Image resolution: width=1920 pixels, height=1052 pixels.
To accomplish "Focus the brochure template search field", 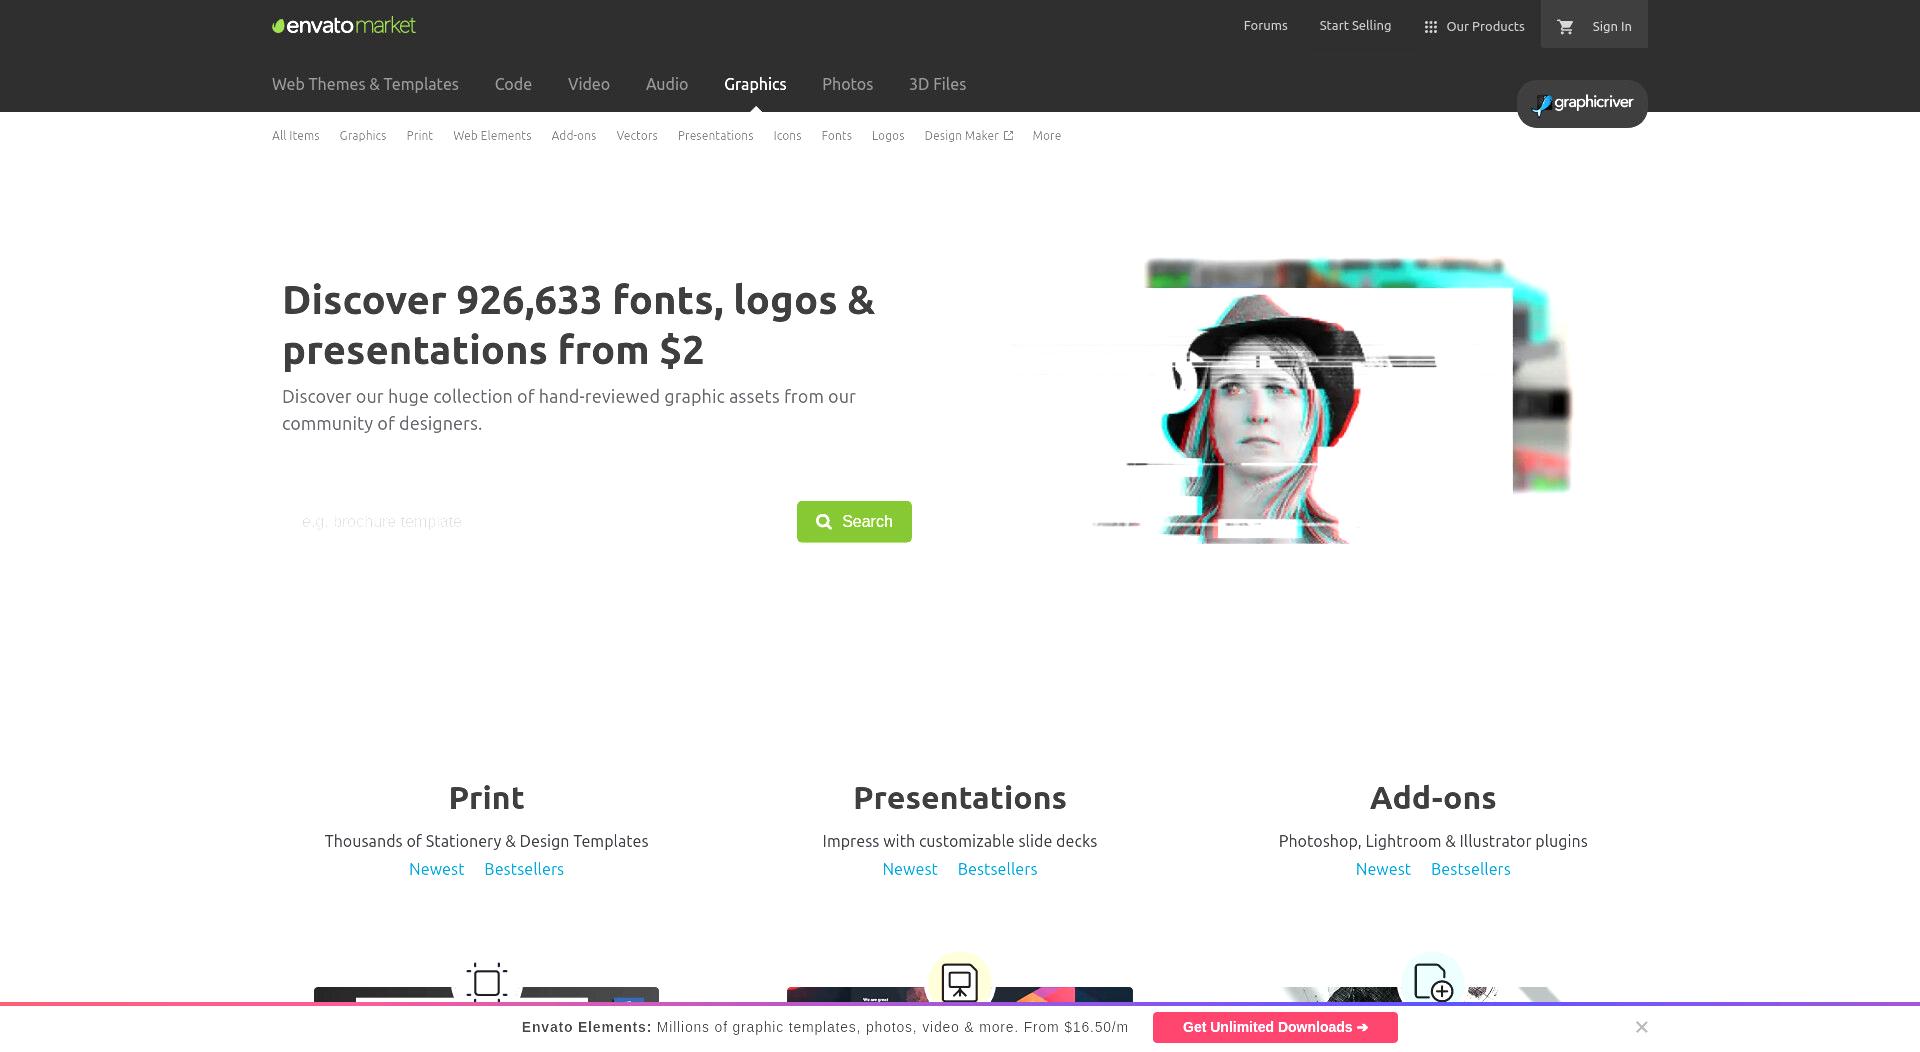I will 539,522.
